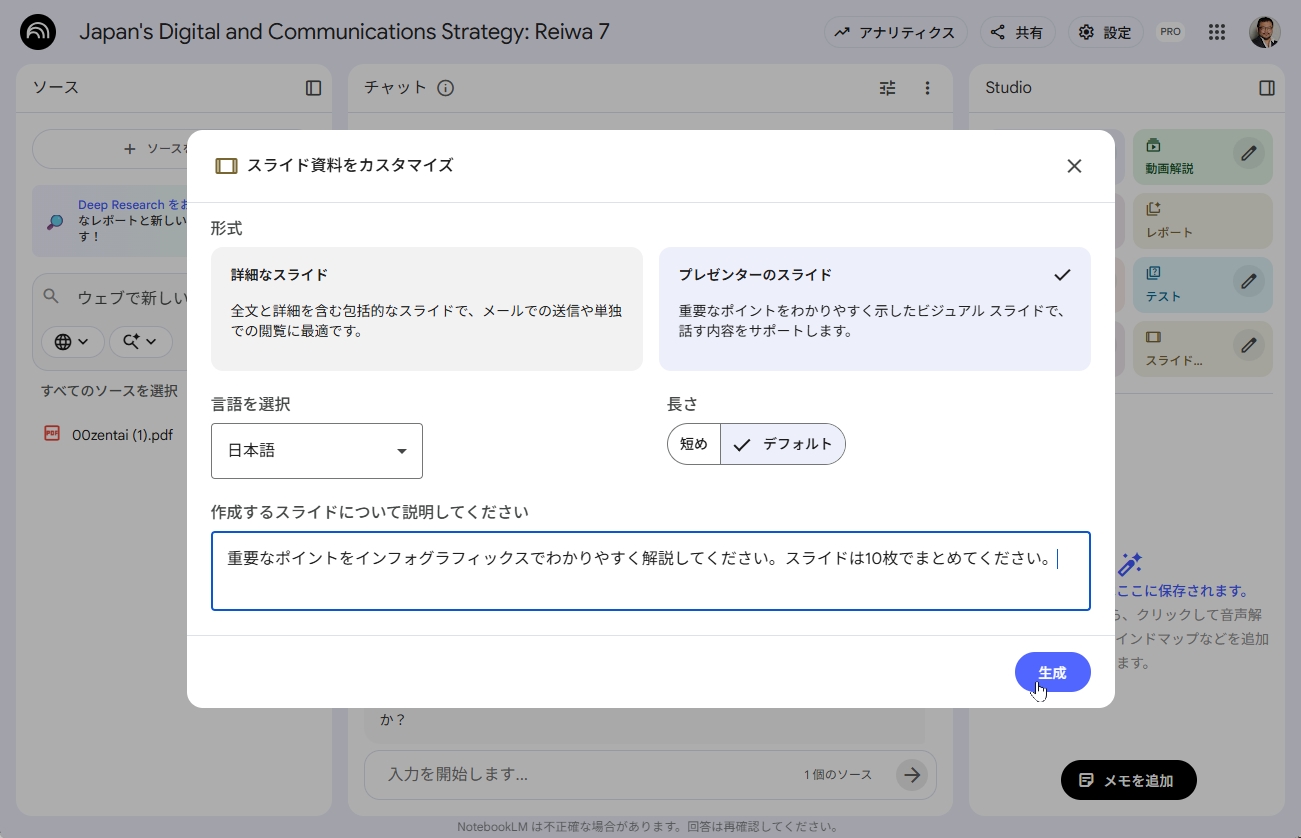Open chat more options menu

[x=928, y=88]
